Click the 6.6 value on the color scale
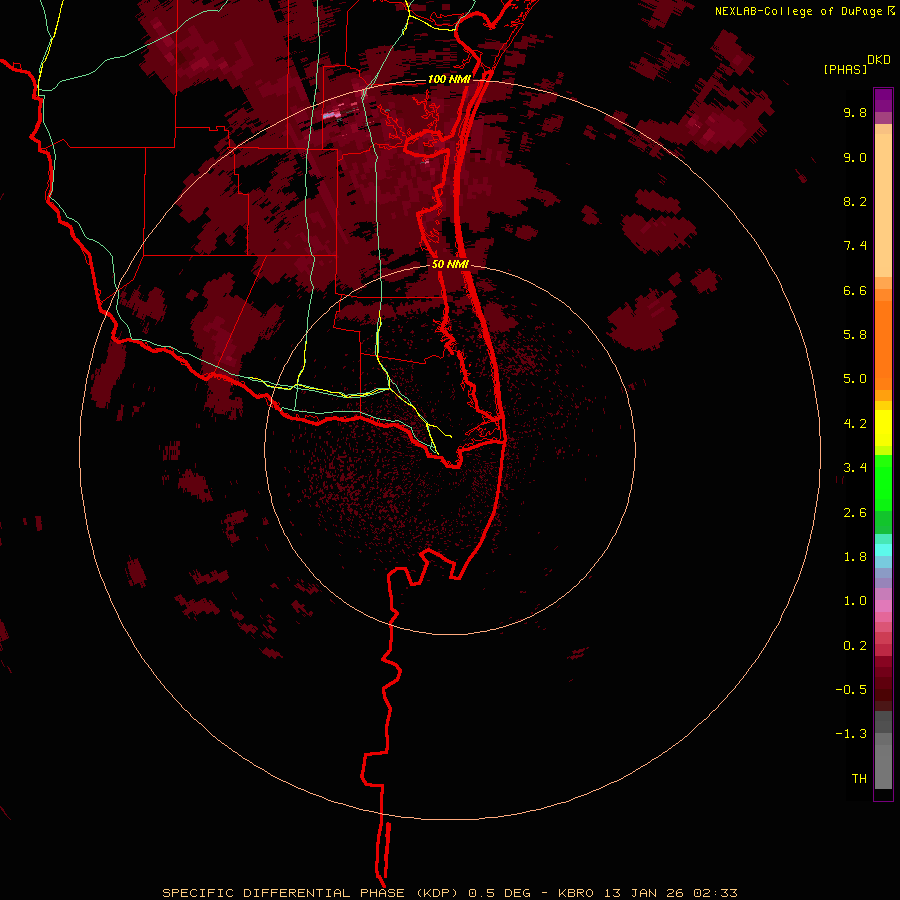Viewport: 900px width, 900px height. 855,290
